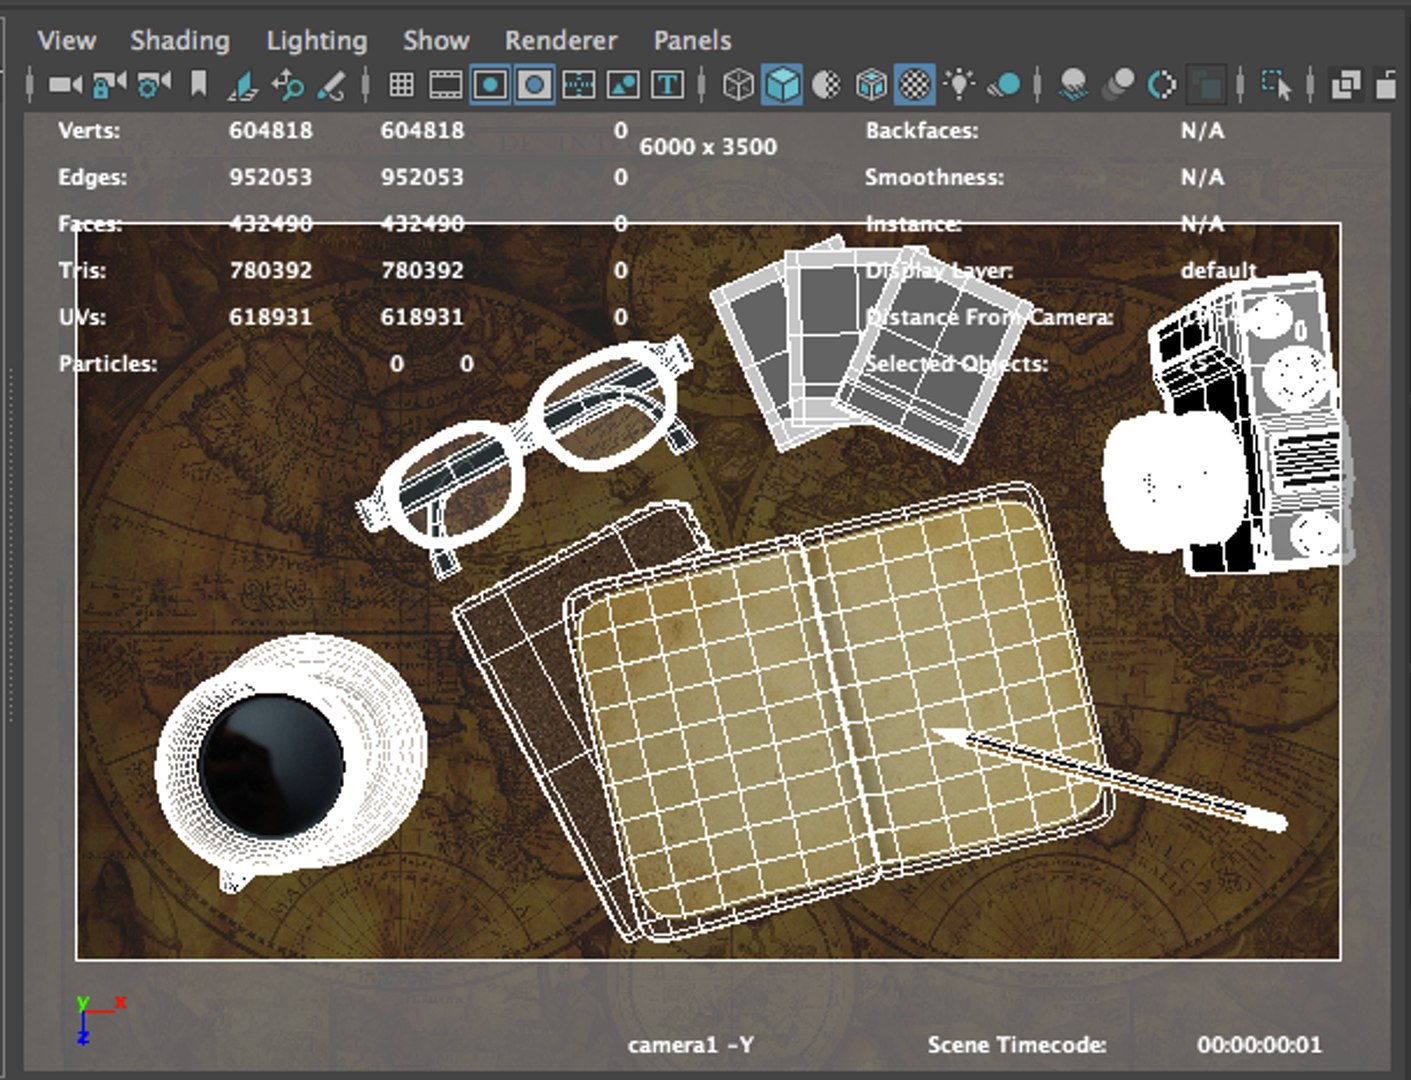Click the "6000 x 3500" resolution text
This screenshot has height=1080, width=1411.
pyautogui.click(x=708, y=146)
